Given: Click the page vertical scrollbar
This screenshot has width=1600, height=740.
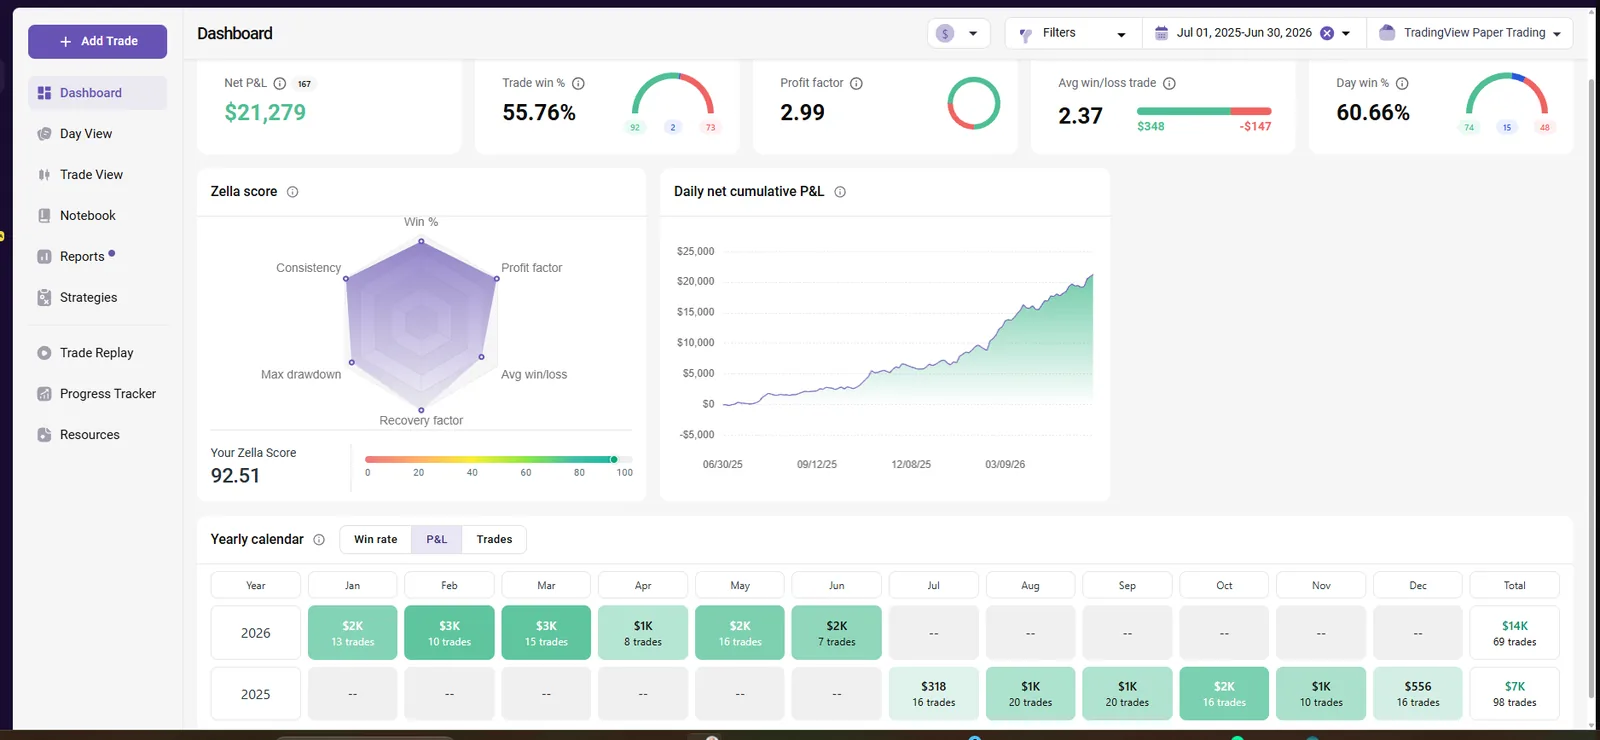Looking at the screenshot, I should [1592, 390].
